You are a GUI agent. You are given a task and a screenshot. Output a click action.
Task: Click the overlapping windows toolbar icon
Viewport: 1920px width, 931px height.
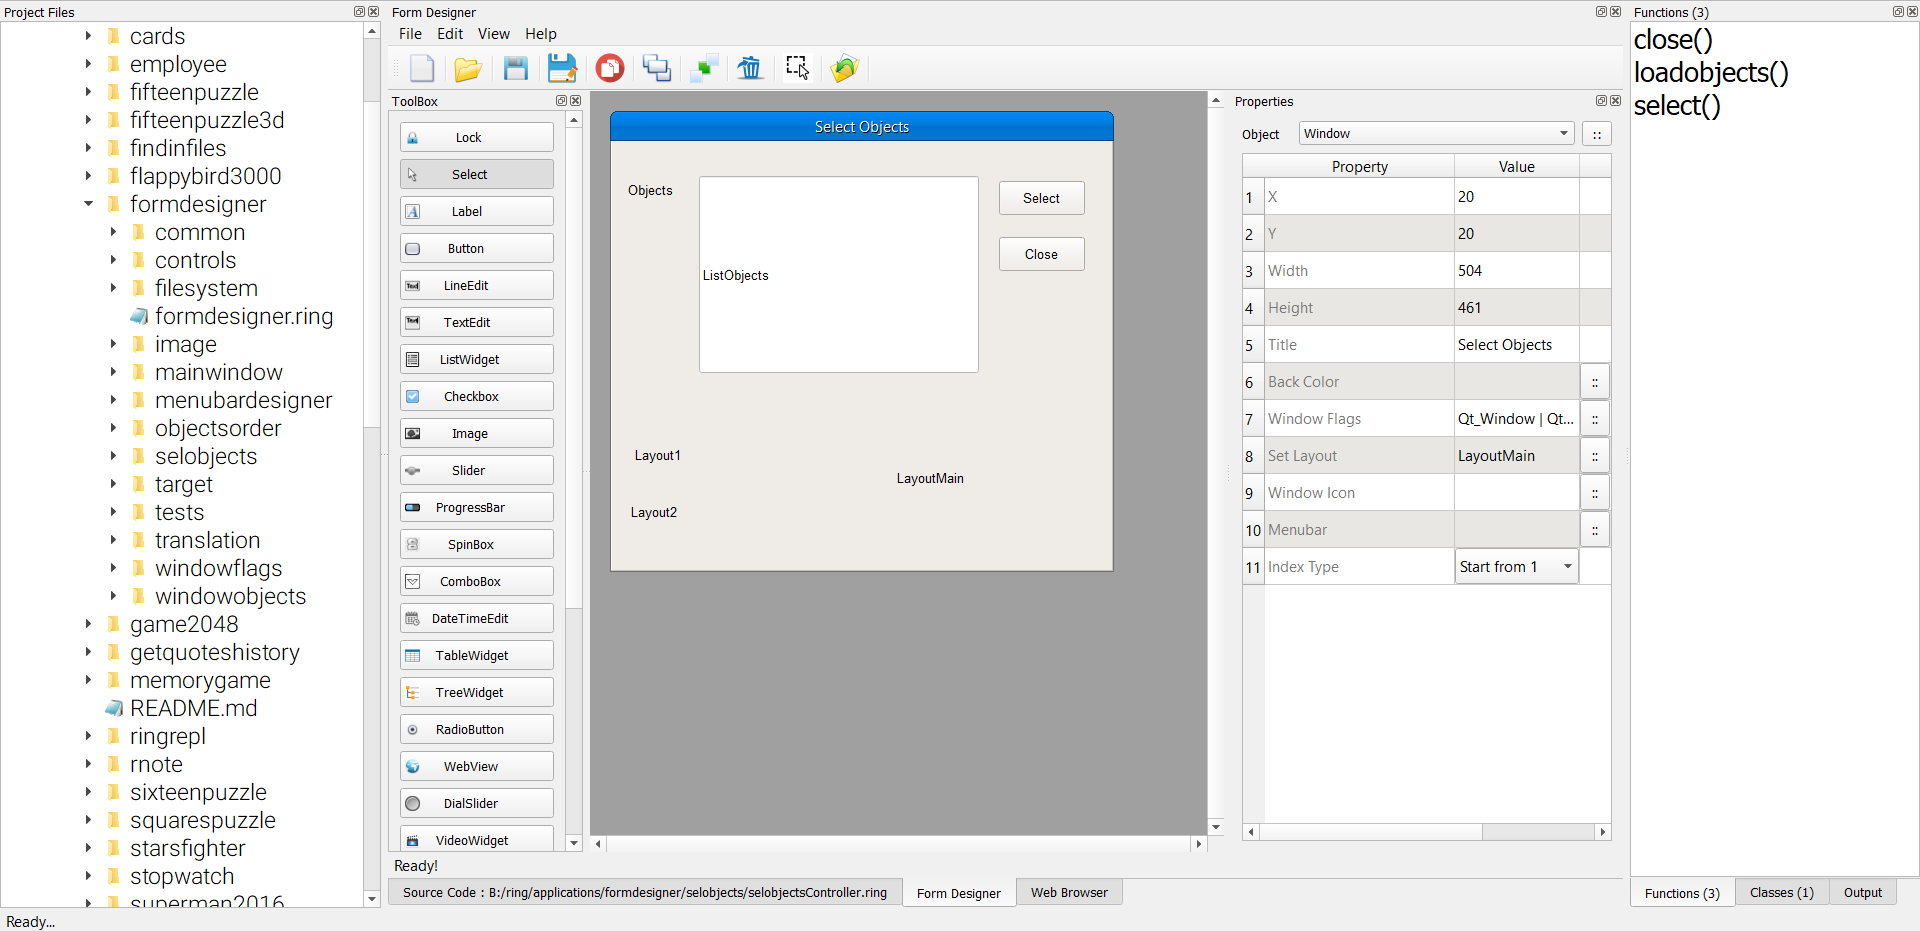656,68
